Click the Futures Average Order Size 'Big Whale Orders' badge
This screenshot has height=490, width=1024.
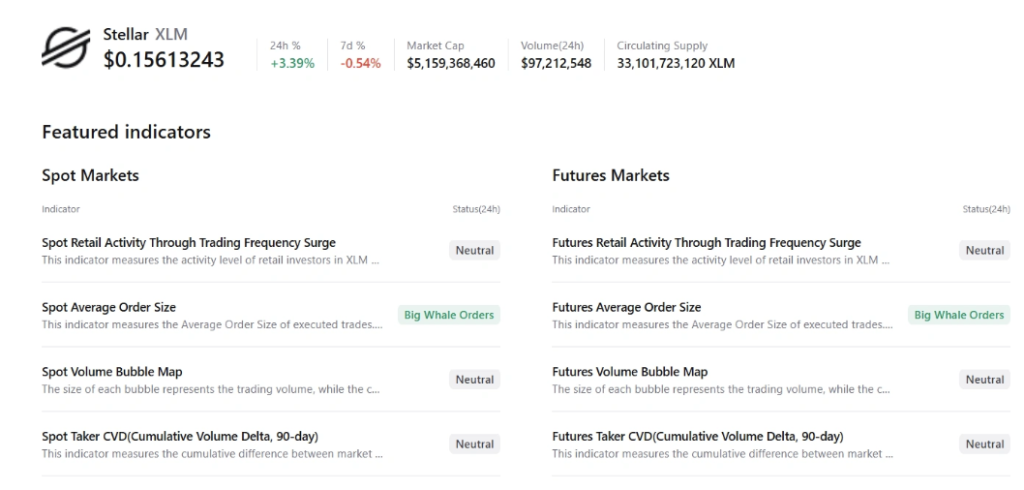point(959,315)
